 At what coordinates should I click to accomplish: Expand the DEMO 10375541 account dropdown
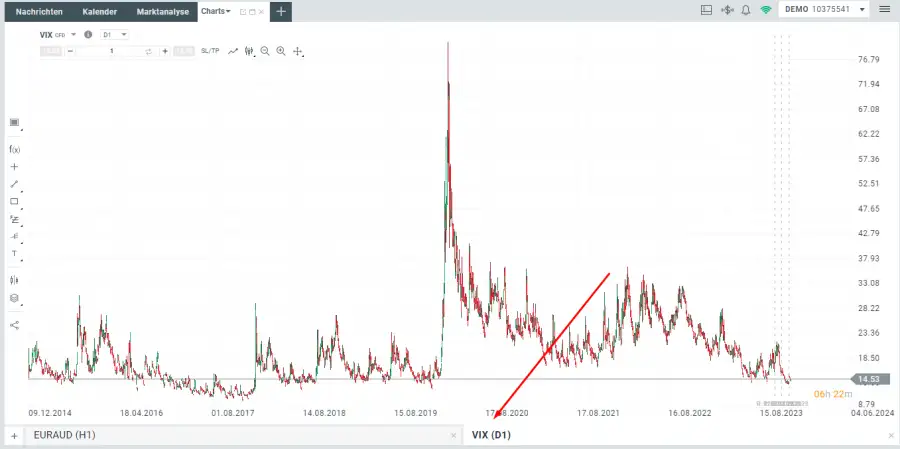click(x=824, y=9)
